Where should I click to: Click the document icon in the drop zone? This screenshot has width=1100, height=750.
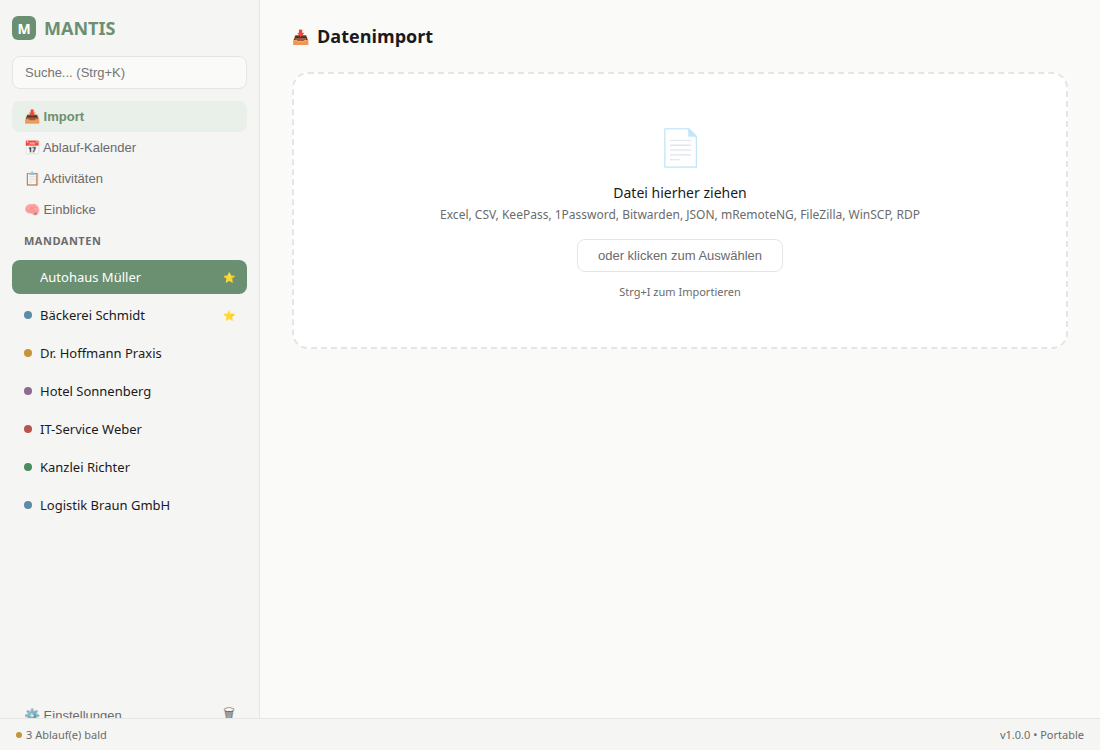coord(680,147)
